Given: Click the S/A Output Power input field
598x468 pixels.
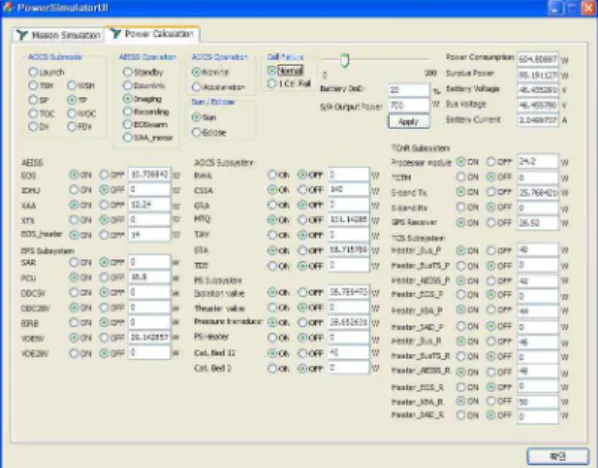Looking at the screenshot, I should [408, 106].
